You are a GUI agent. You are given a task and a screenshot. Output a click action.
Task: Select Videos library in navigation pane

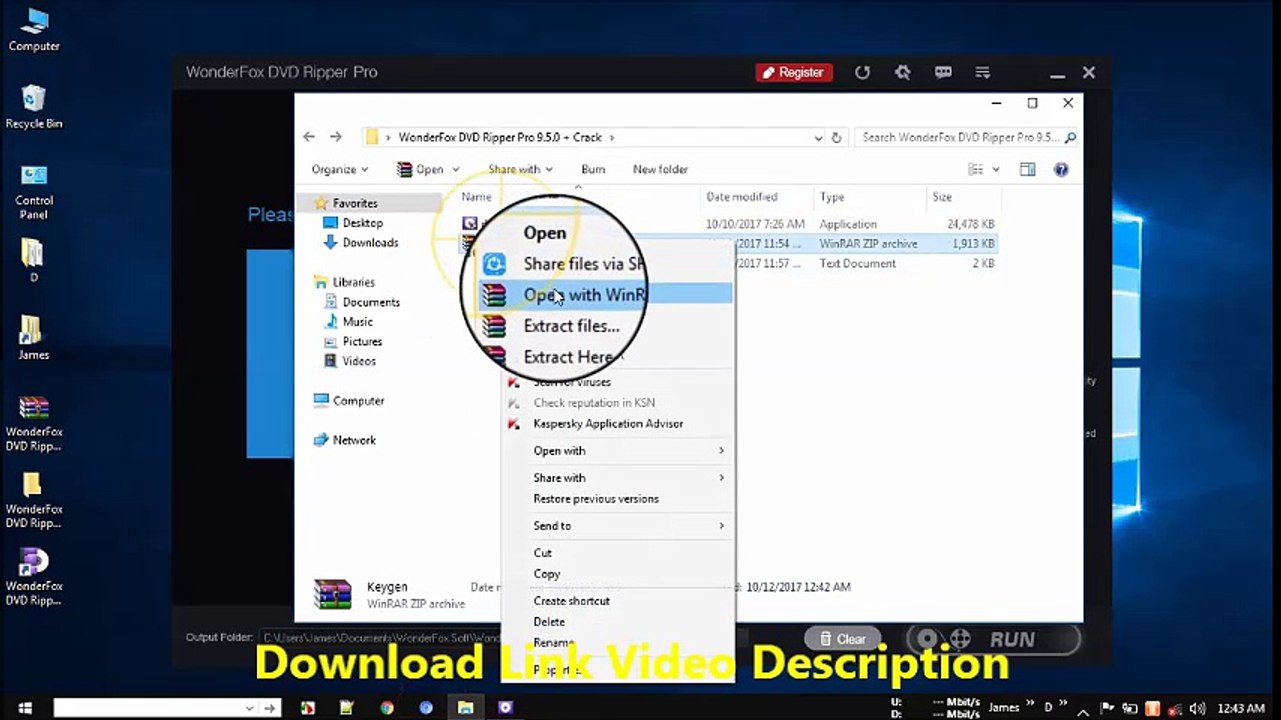coord(359,362)
